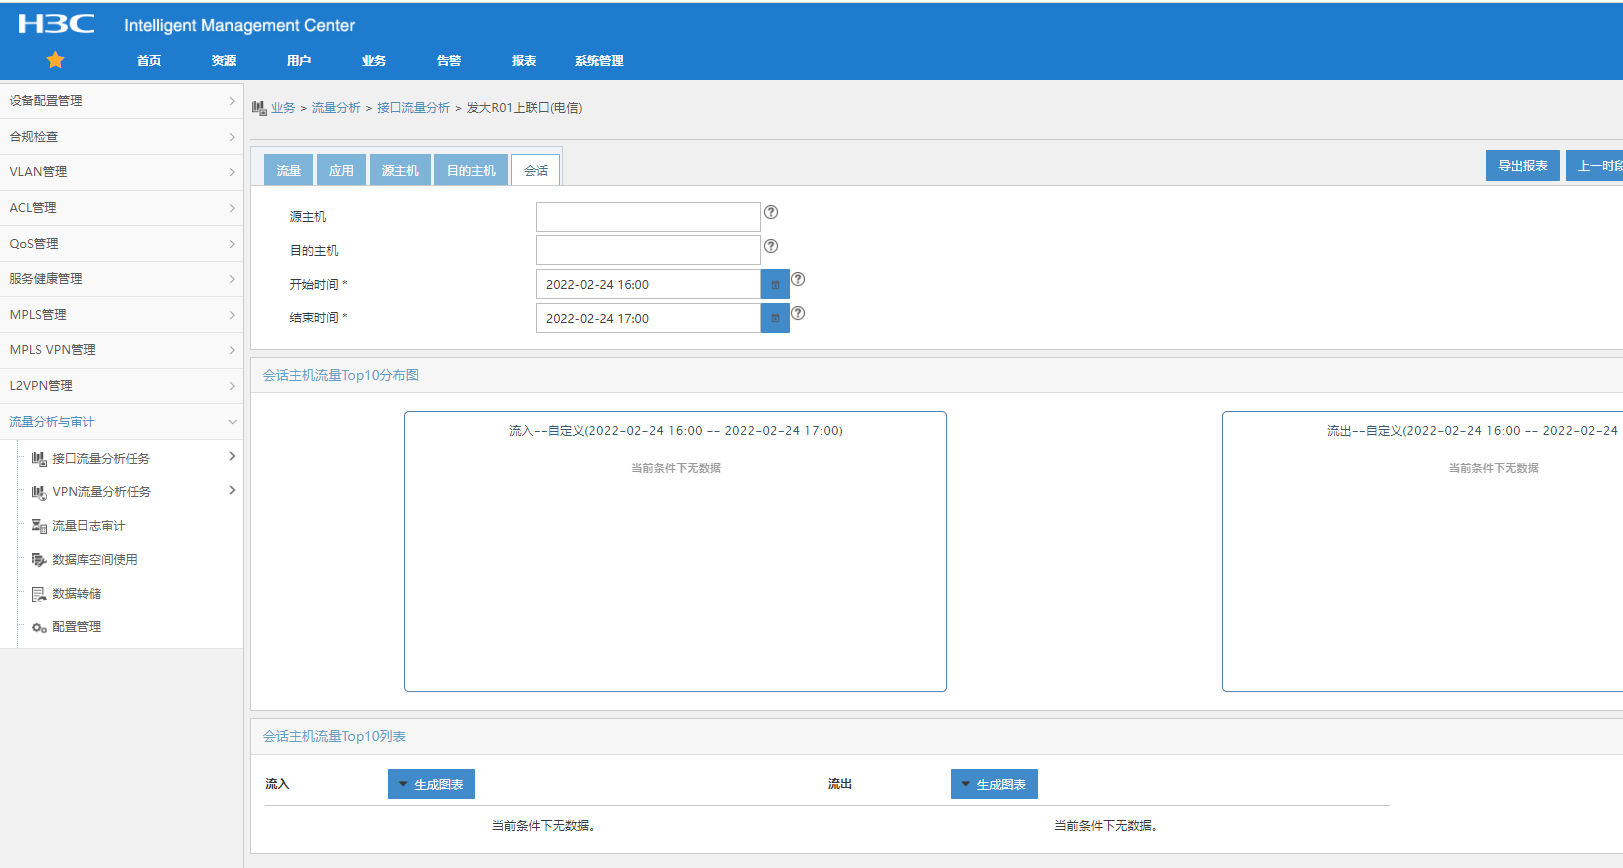Open the 告警 top menu
The image size is (1623, 868).
[449, 61]
